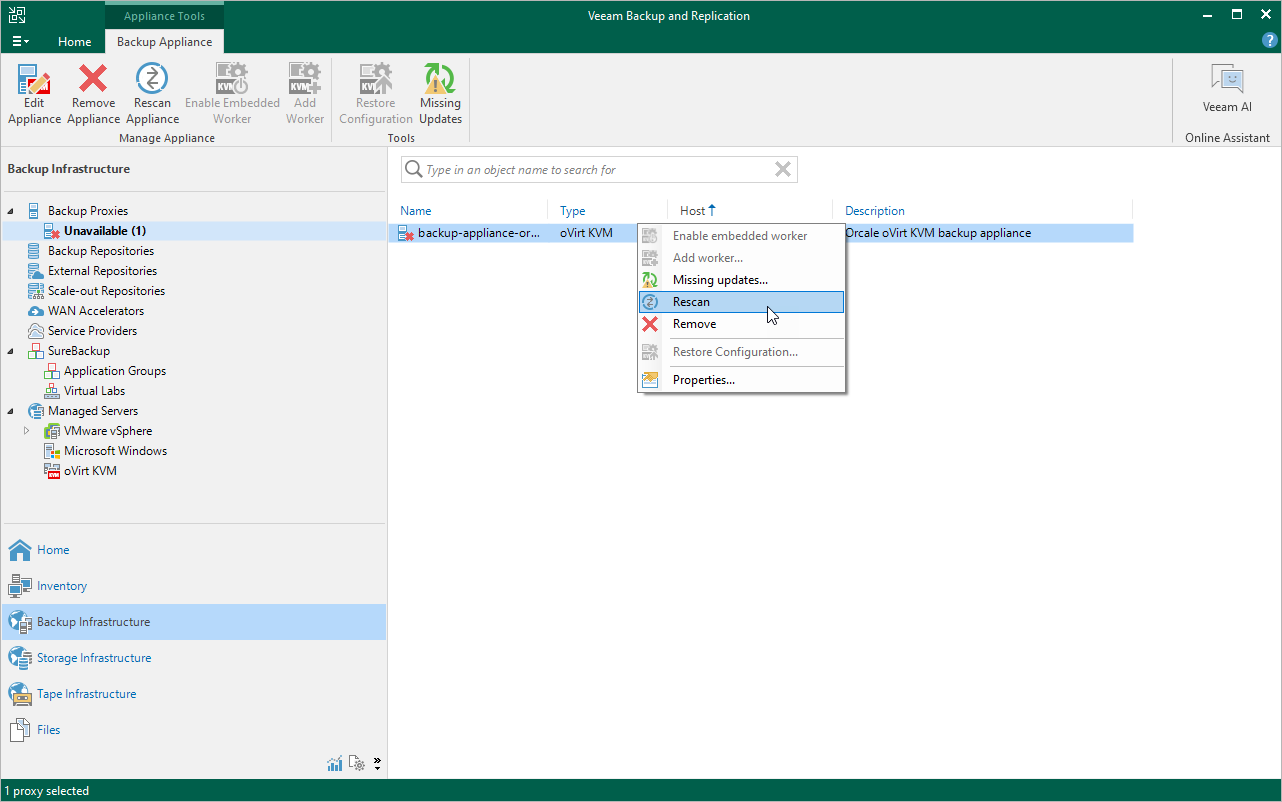Open the Inventory navigation view
Viewport: 1282px width, 802px height.
tap(193, 586)
